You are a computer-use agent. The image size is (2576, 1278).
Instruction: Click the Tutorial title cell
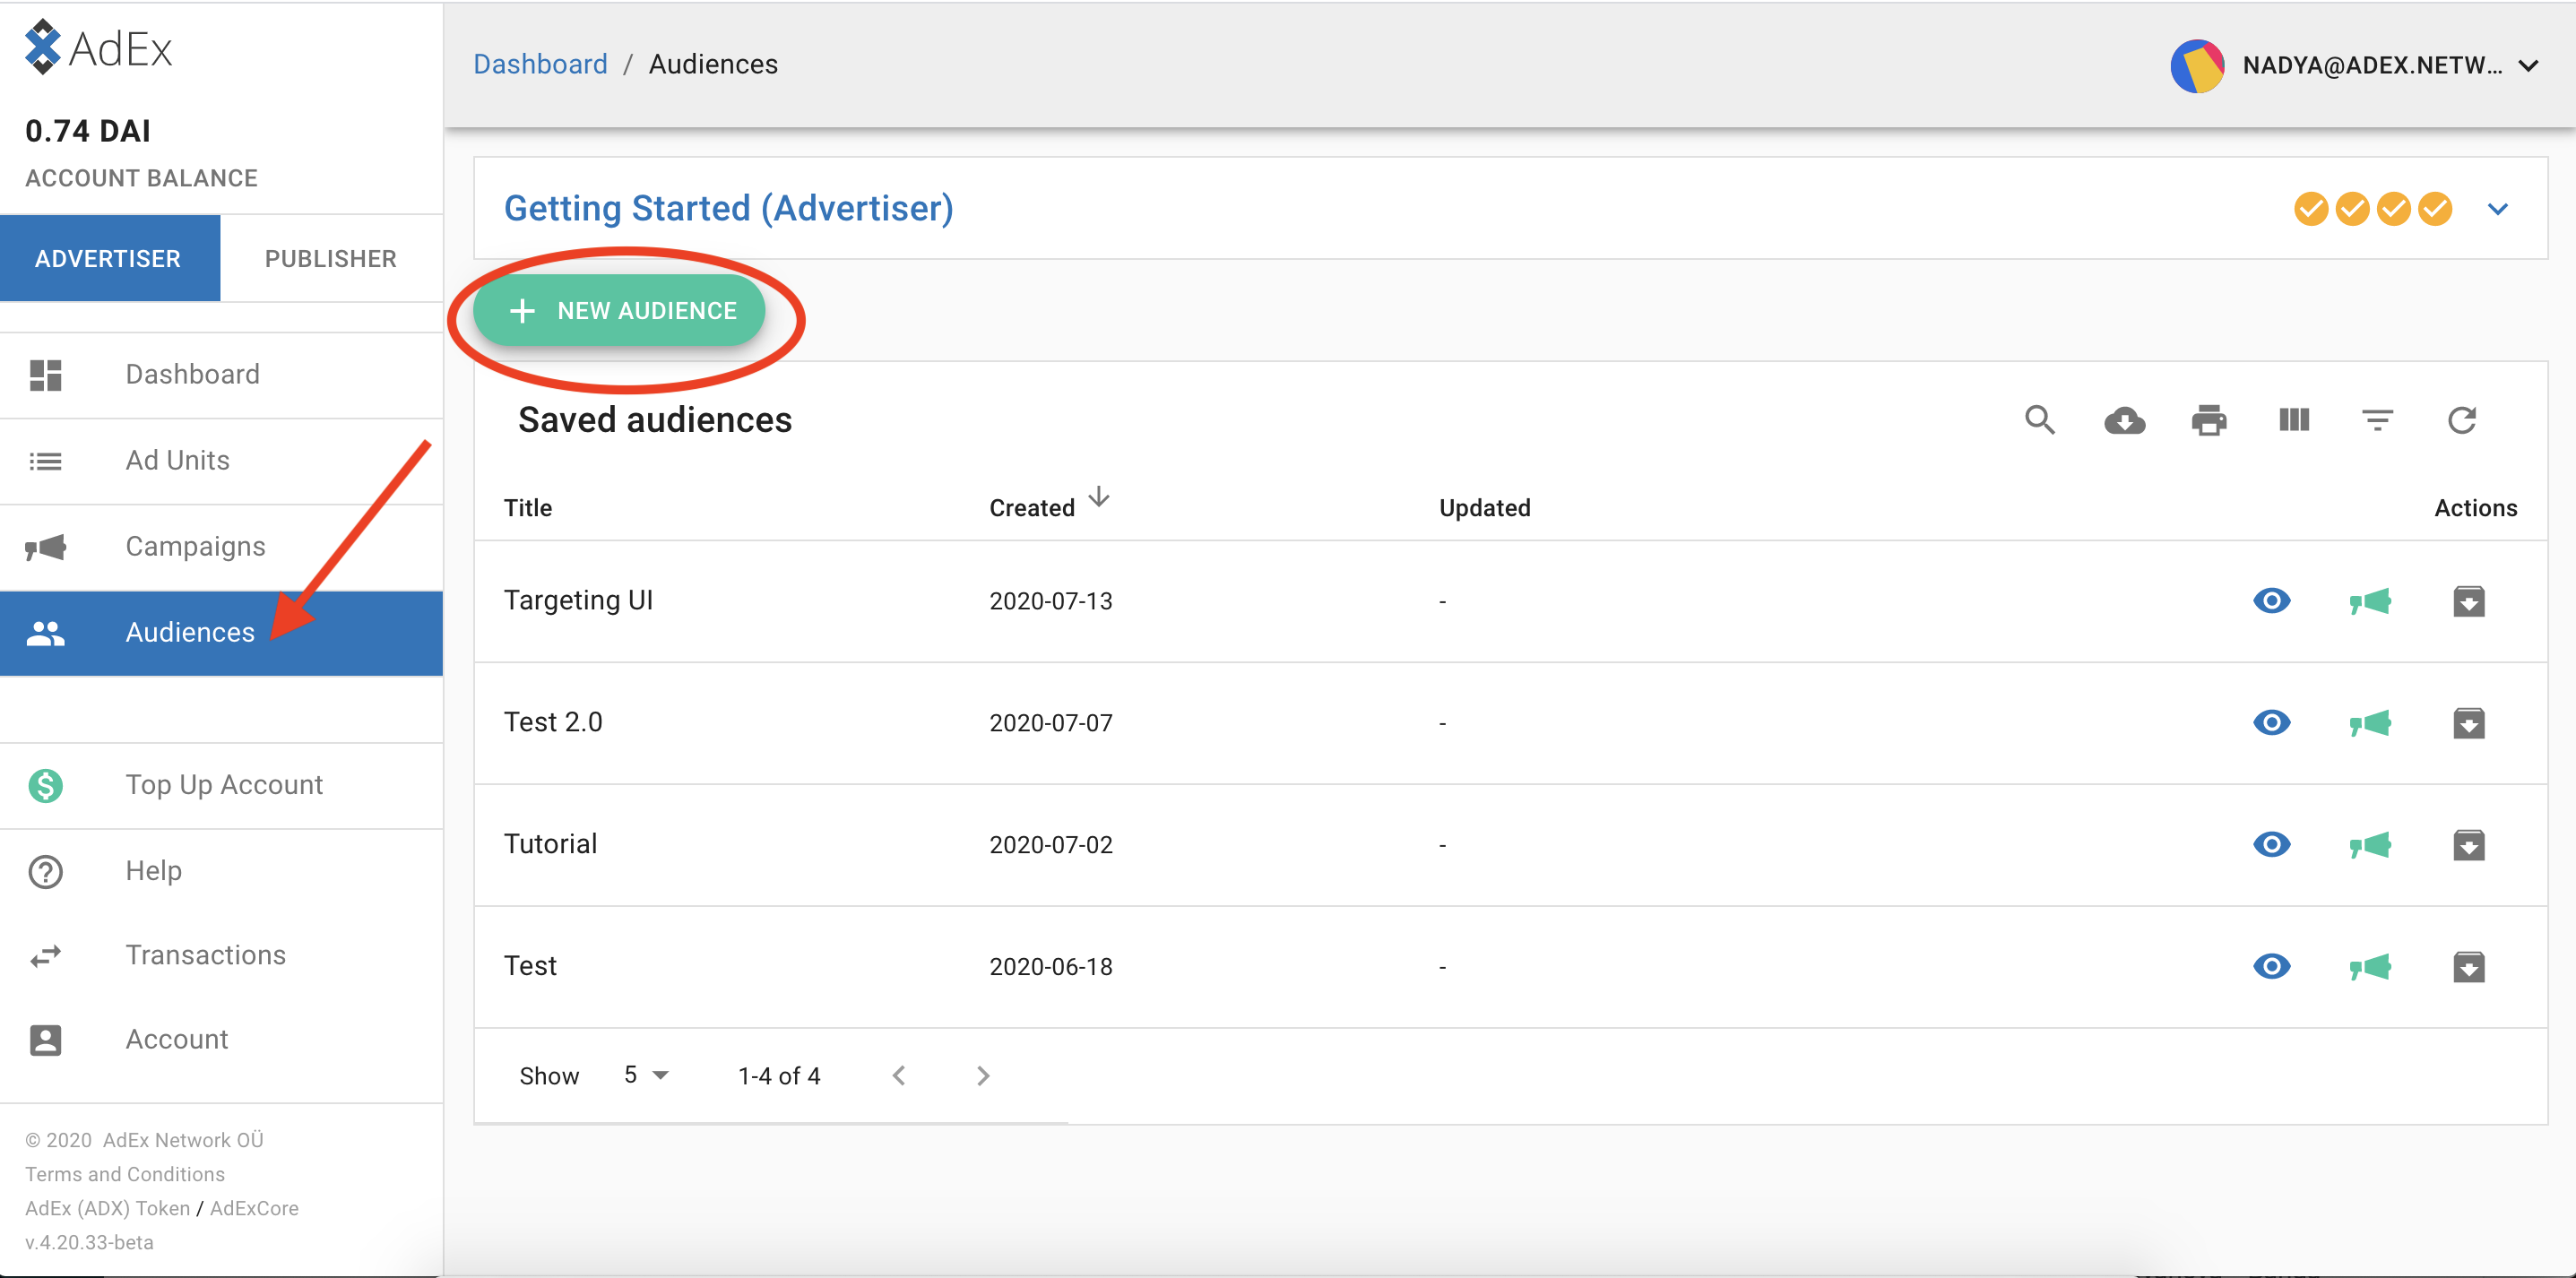point(550,844)
